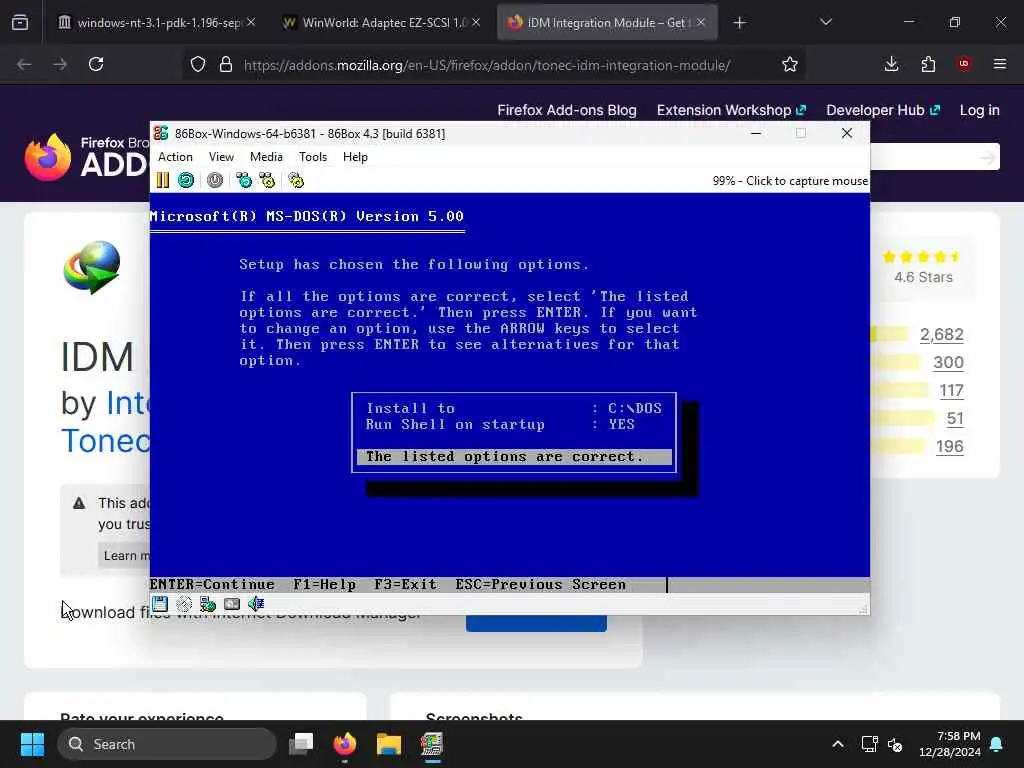Click the sound status bar icon
Viewport: 1024px width, 768px height.
pyautogui.click(x=255, y=604)
